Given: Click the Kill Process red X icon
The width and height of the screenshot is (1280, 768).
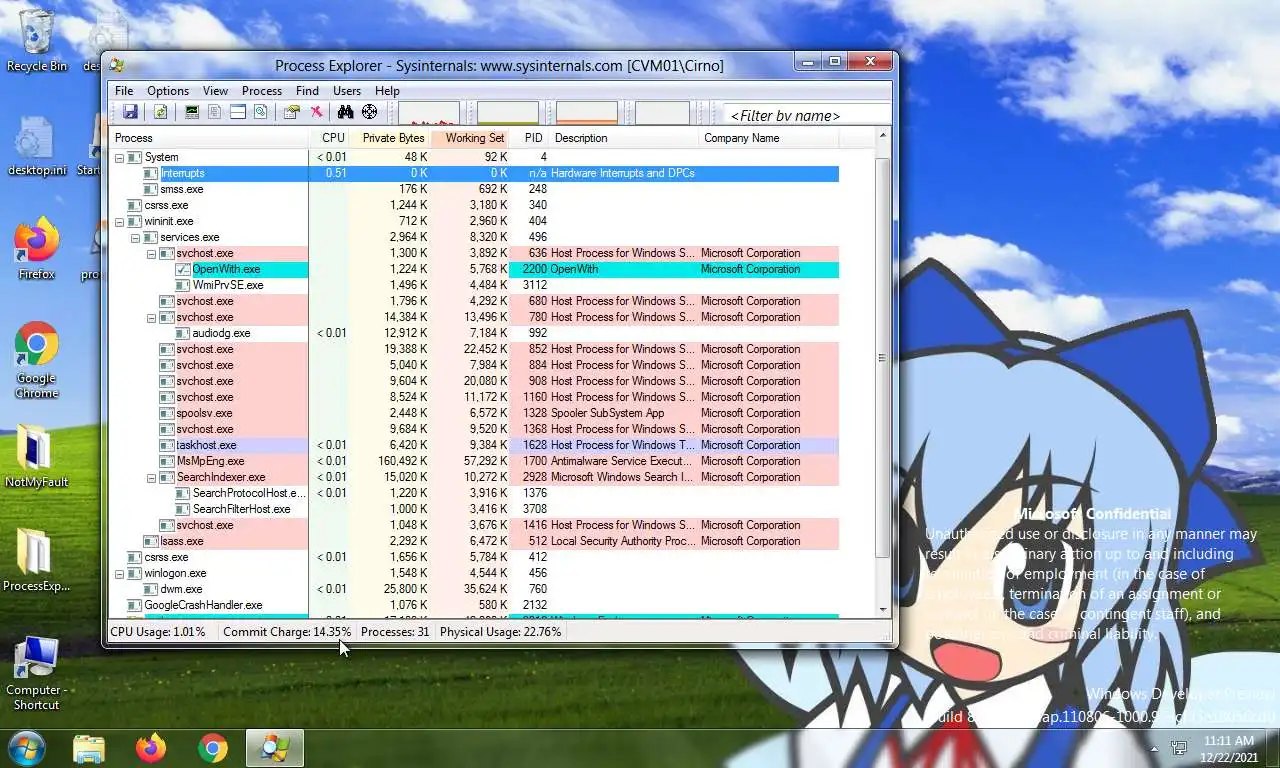Looking at the screenshot, I should tap(316, 112).
